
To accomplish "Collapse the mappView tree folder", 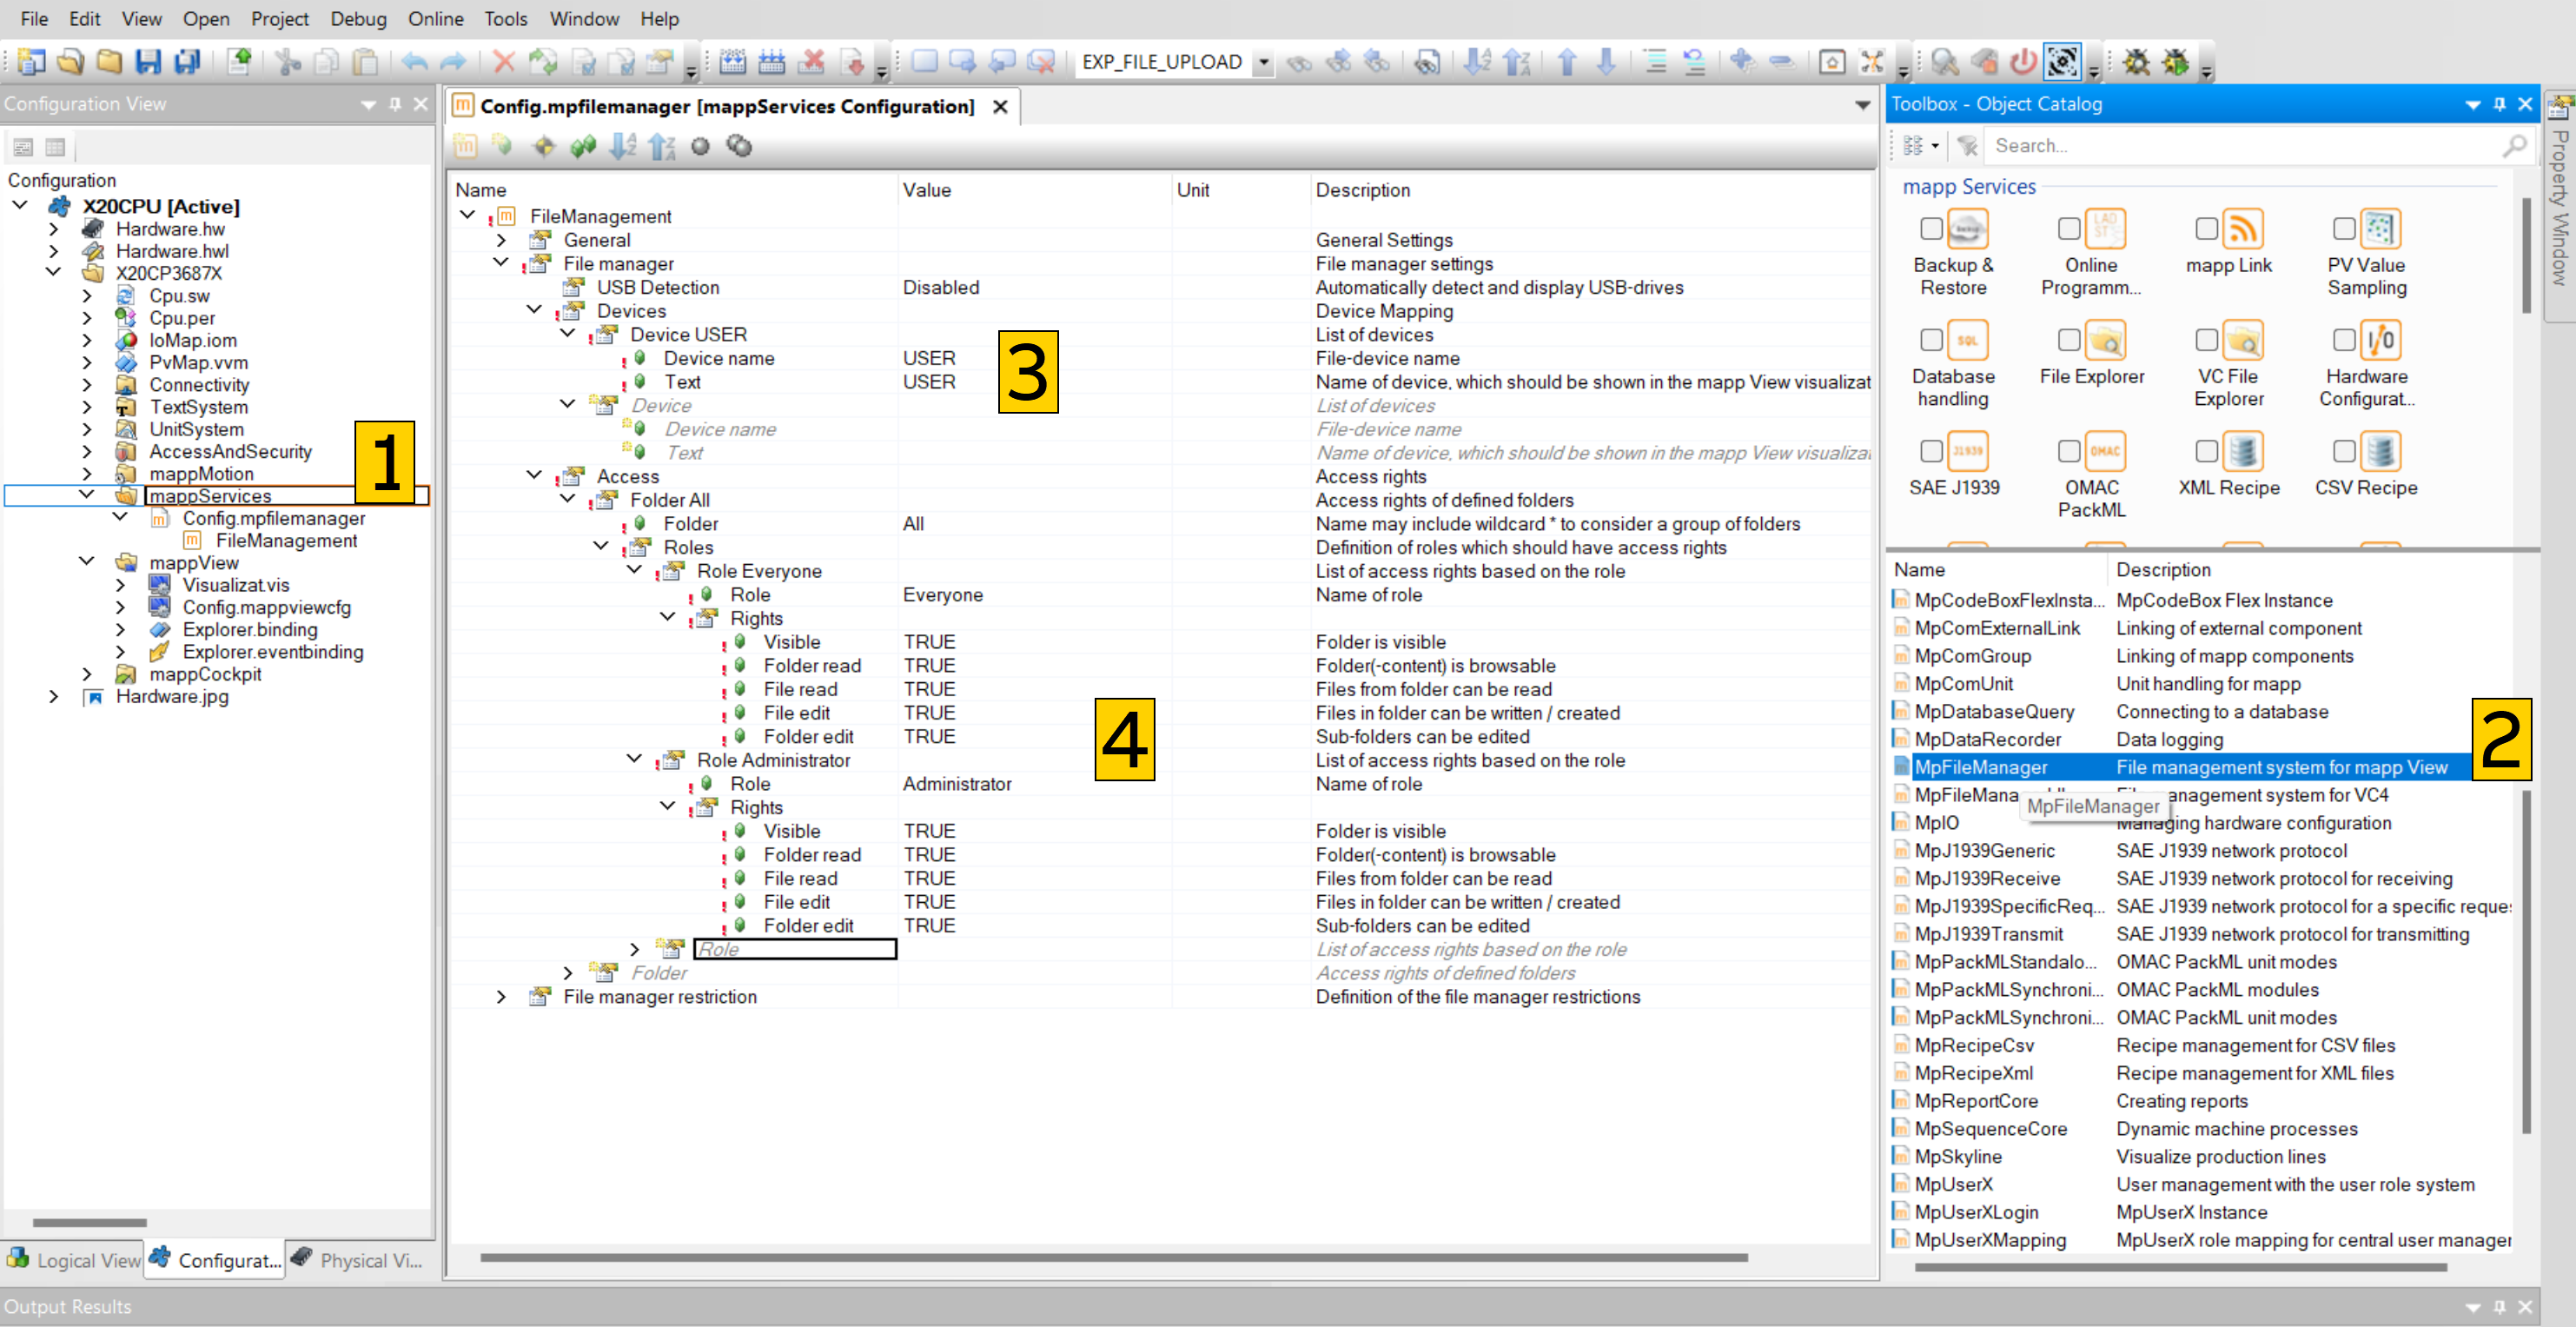I will (x=87, y=562).
